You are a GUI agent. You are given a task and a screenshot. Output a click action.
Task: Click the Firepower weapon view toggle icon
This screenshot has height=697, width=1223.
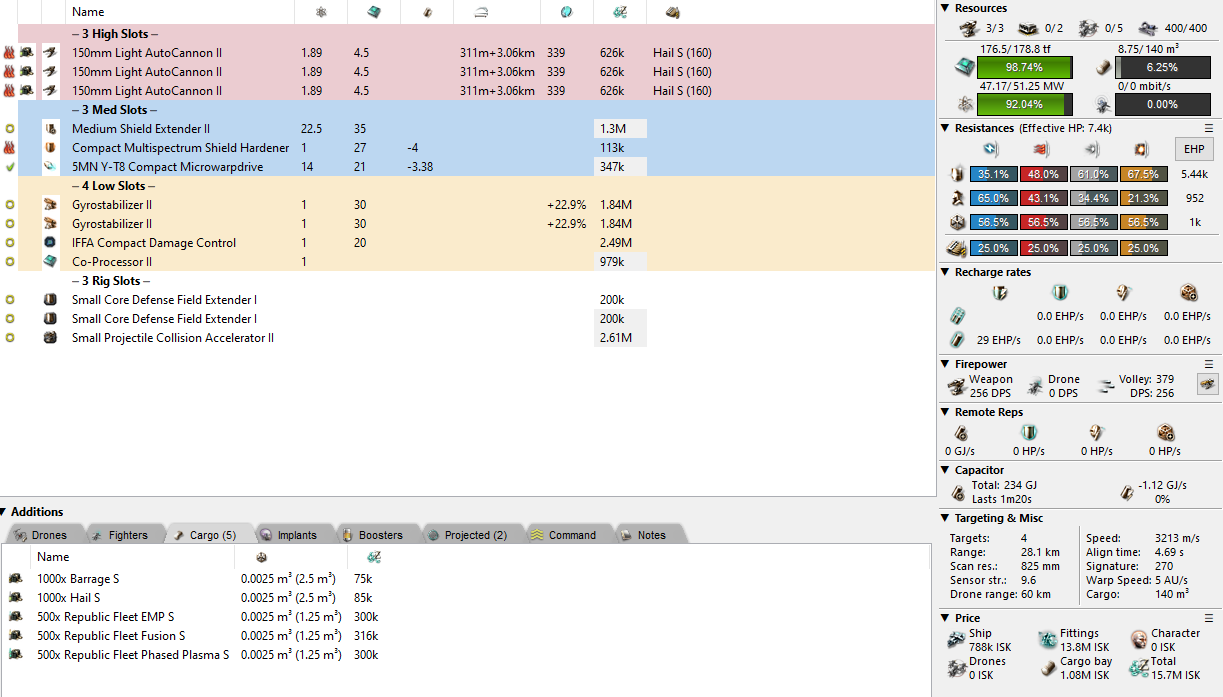1208,384
